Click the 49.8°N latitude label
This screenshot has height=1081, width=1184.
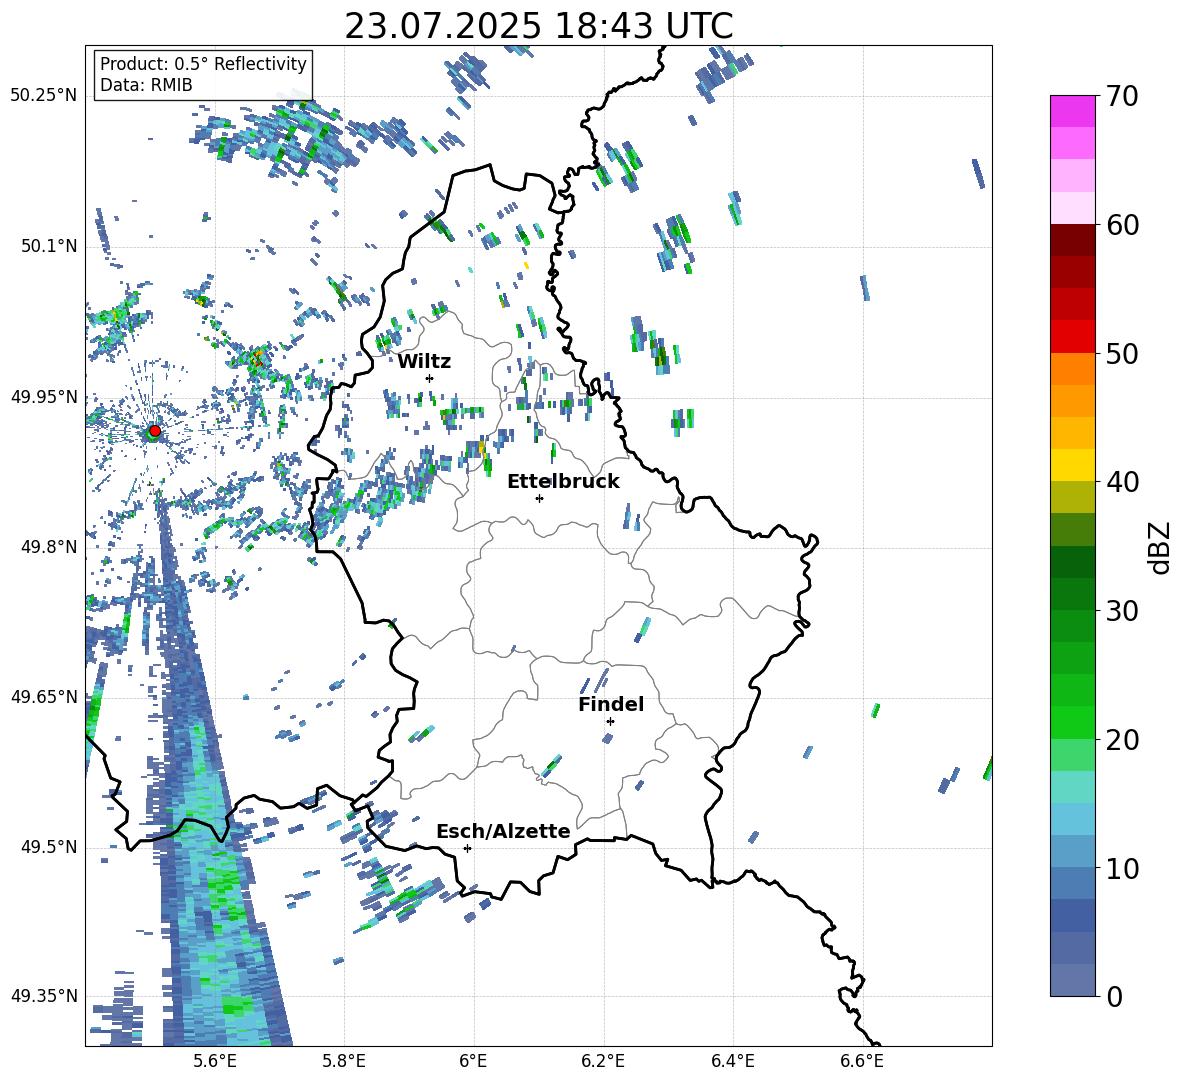coord(49,547)
